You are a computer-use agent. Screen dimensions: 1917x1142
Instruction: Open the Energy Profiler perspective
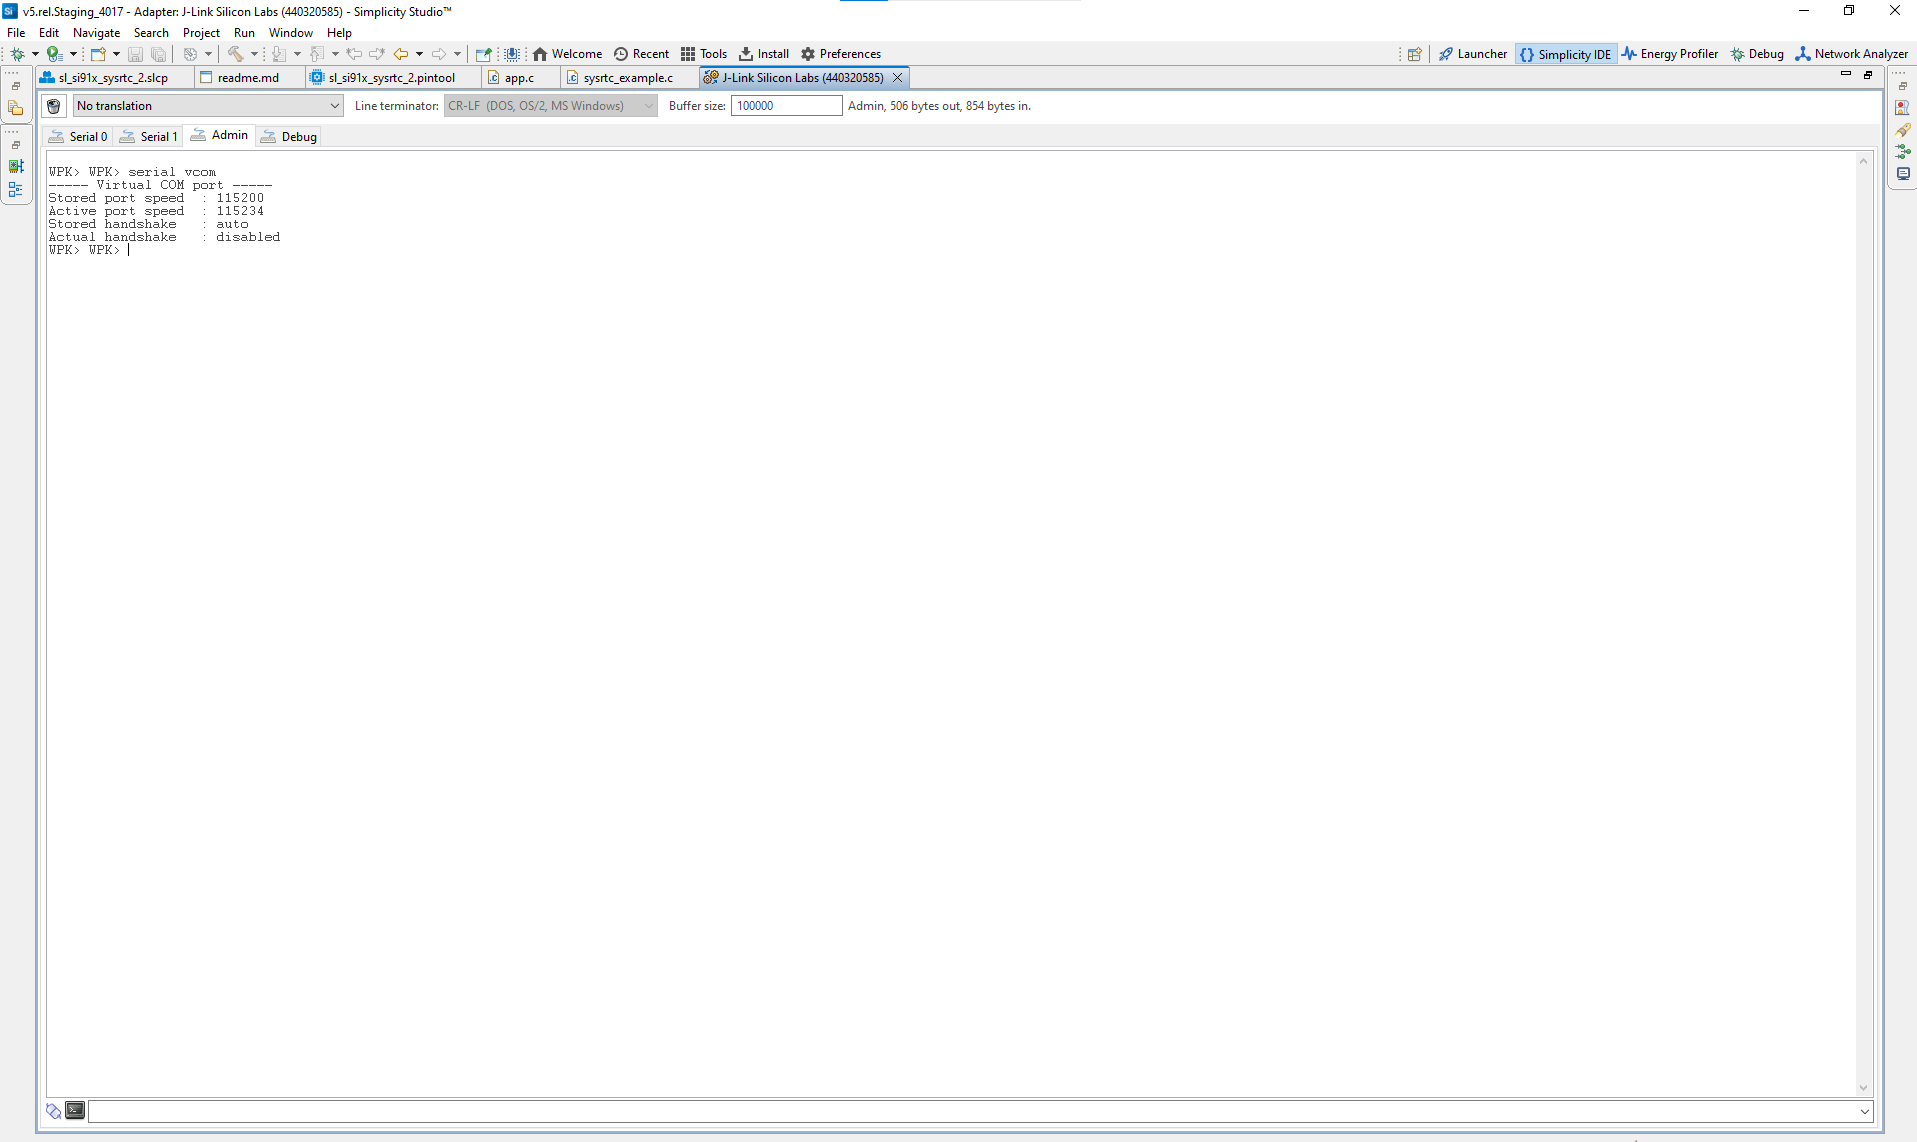point(1670,54)
